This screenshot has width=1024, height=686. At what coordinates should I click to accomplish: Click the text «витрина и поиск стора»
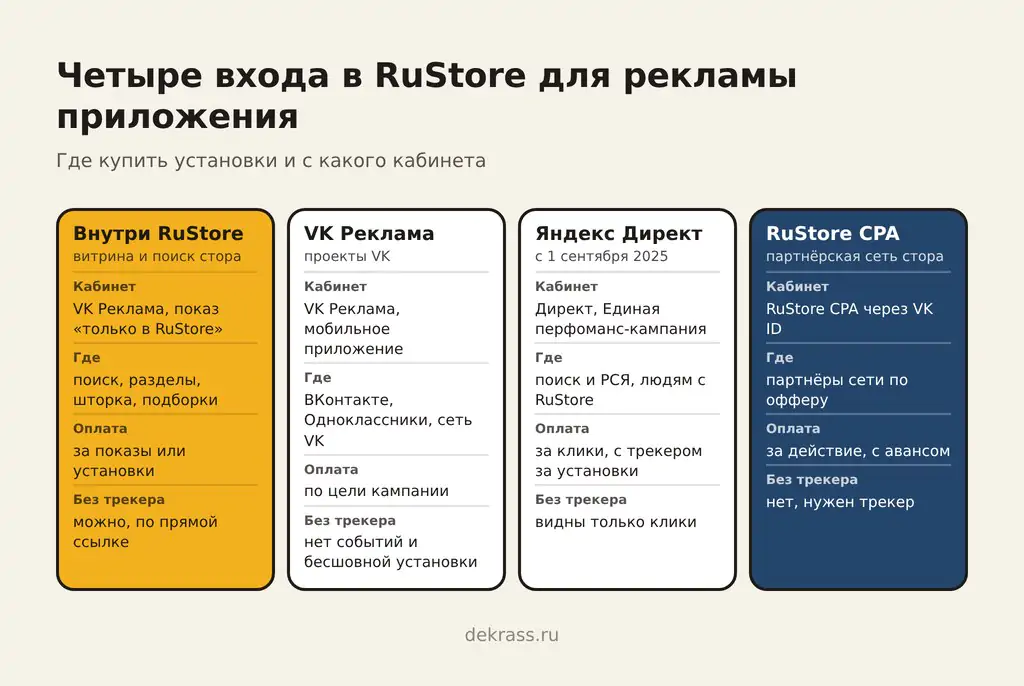coord(157,256)
